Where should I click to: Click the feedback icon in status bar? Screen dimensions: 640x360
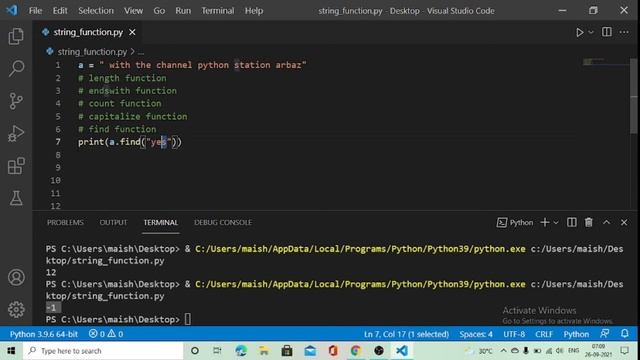tap(604, 333)
